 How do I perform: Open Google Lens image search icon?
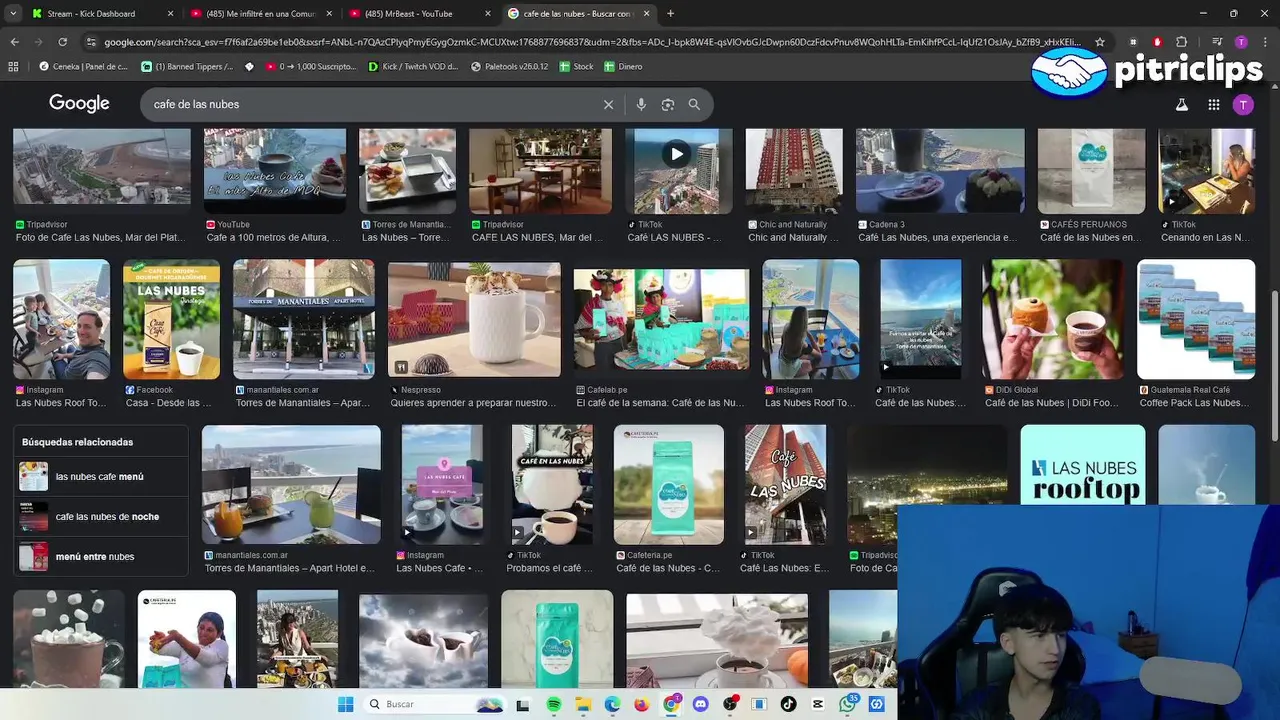click(x=668, y=104)
